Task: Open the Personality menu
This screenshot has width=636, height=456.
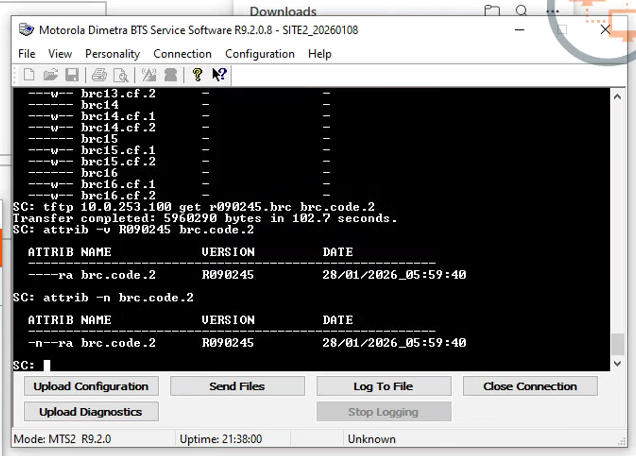Action: [x=112, y=54]
